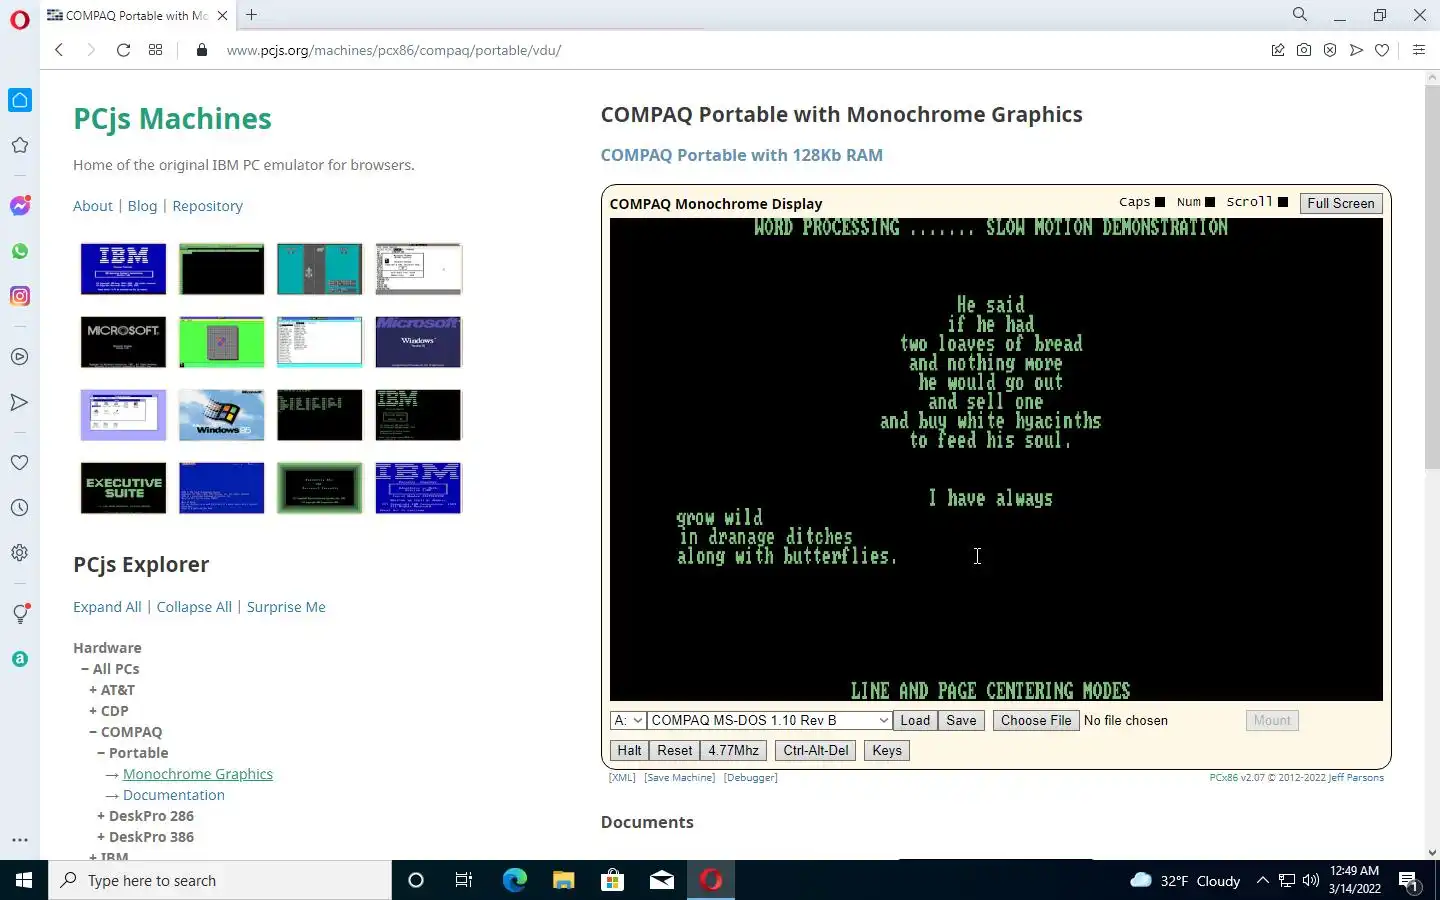Open Monochrome Graphics tree link
The image size is (1440, 900).
198,774
